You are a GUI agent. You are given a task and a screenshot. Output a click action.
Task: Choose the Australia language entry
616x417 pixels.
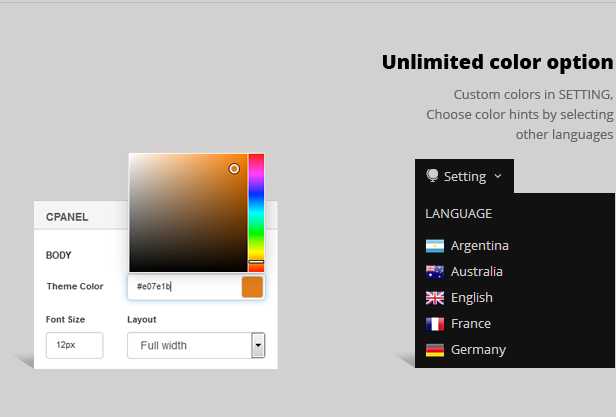pyautogui.click(x=477, y=272)
